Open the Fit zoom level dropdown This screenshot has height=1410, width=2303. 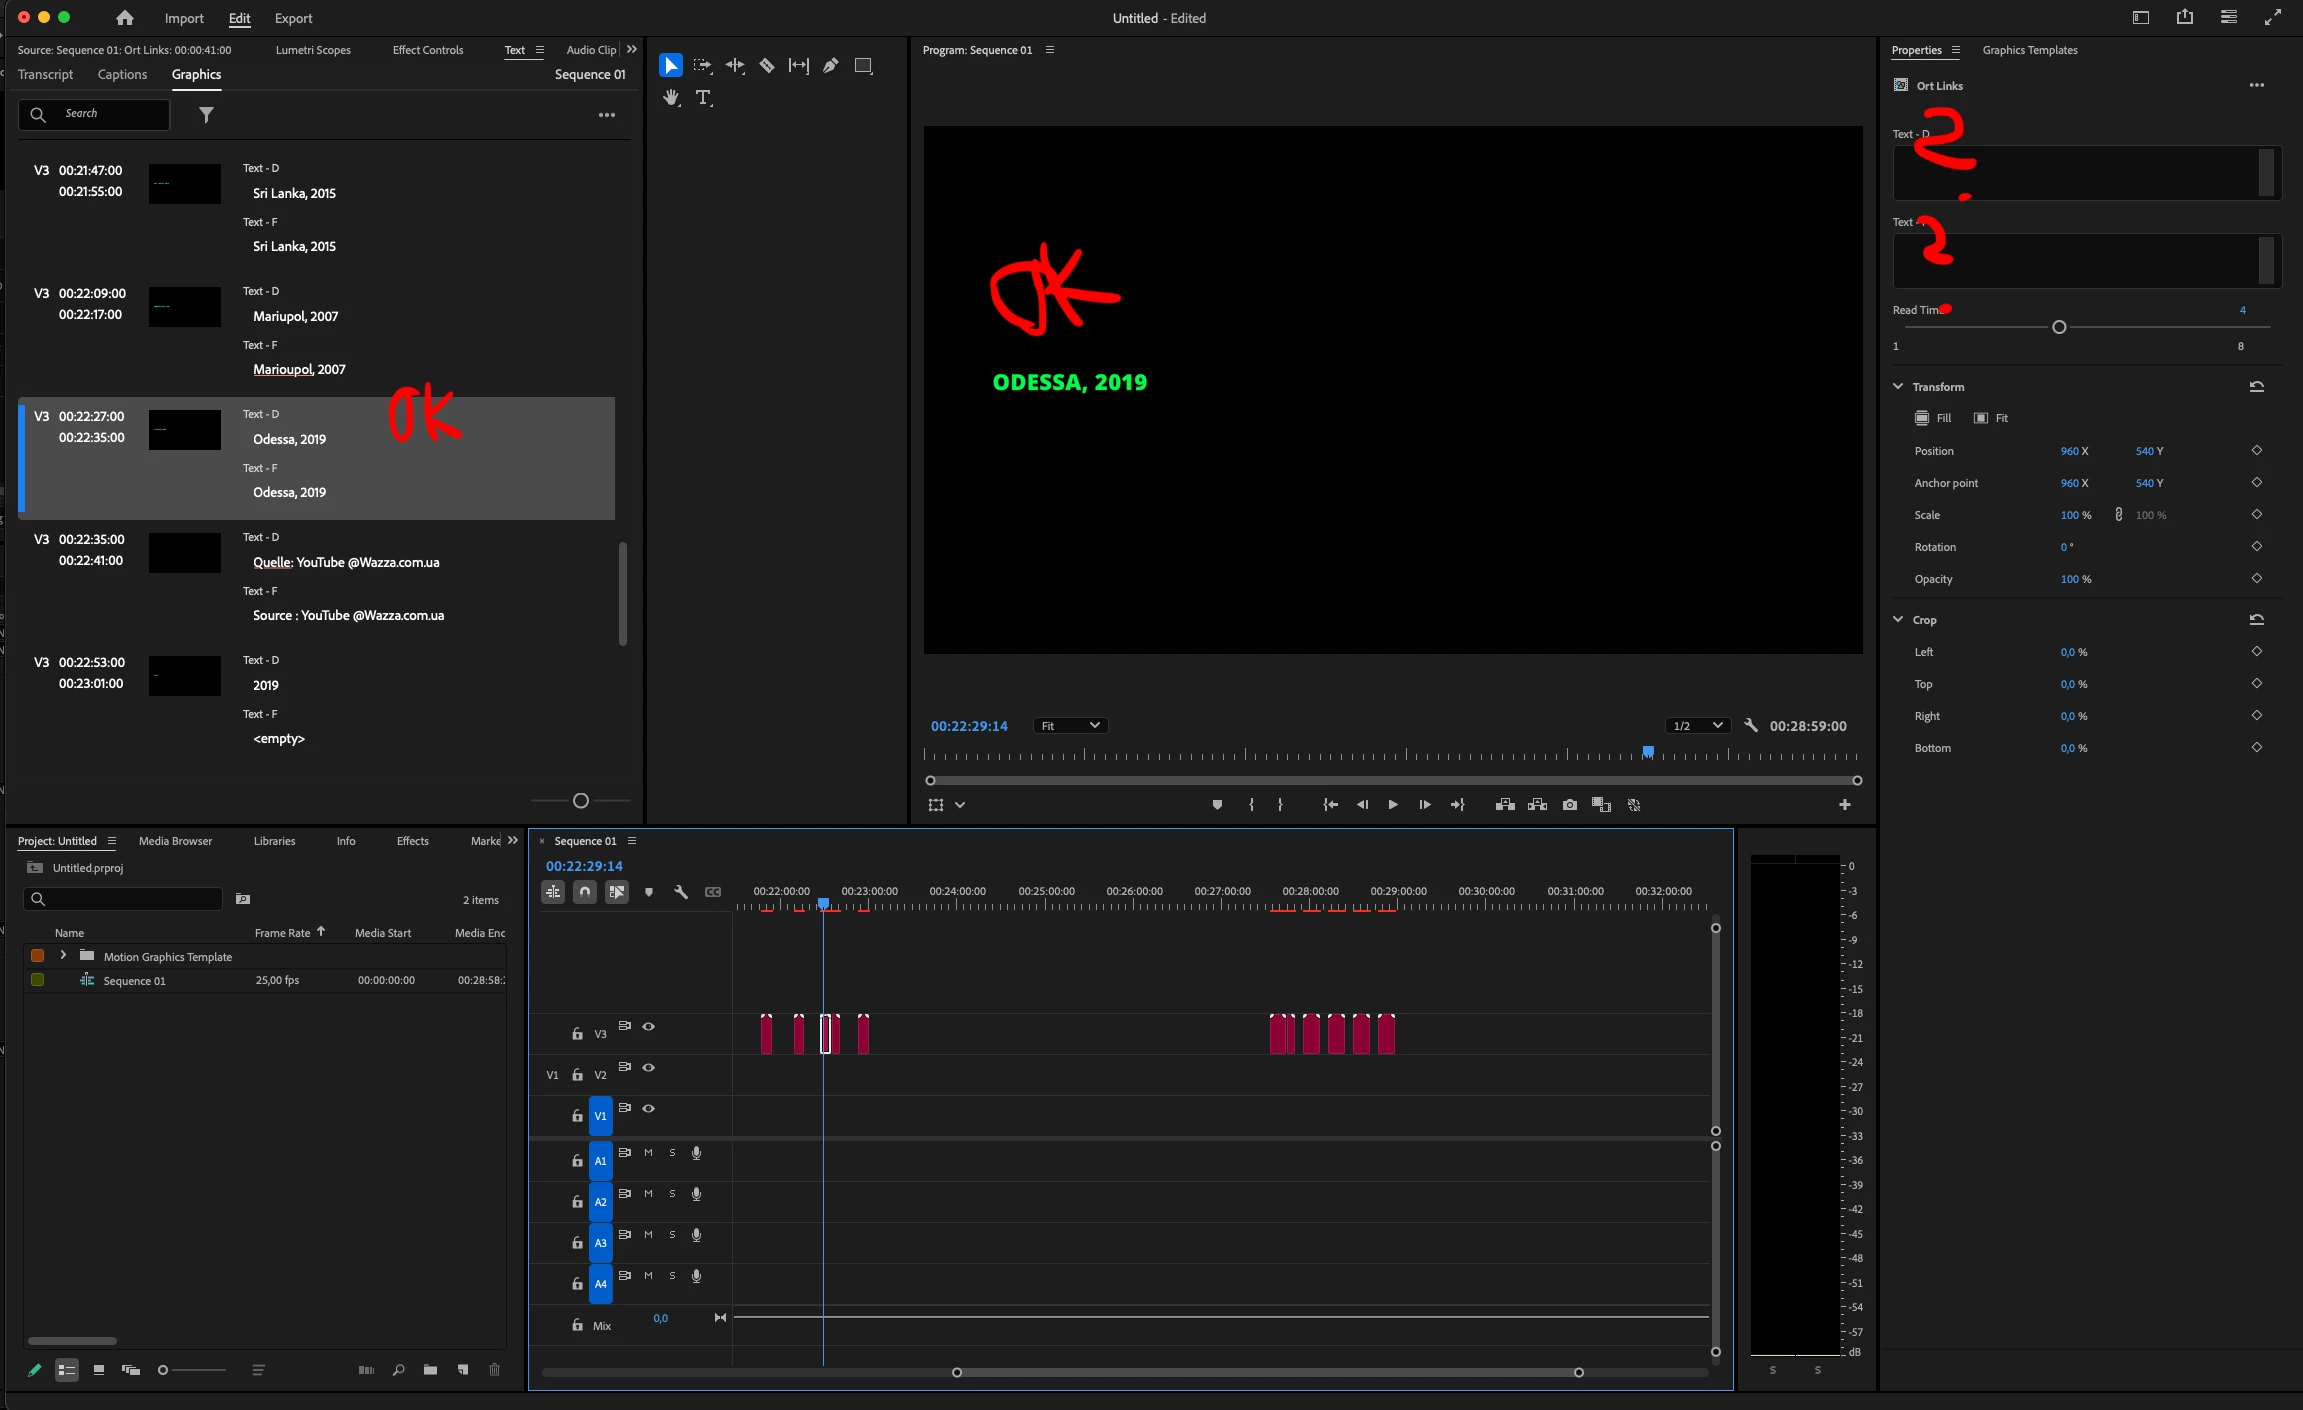pyautogui.click(x=1069, y=726)
